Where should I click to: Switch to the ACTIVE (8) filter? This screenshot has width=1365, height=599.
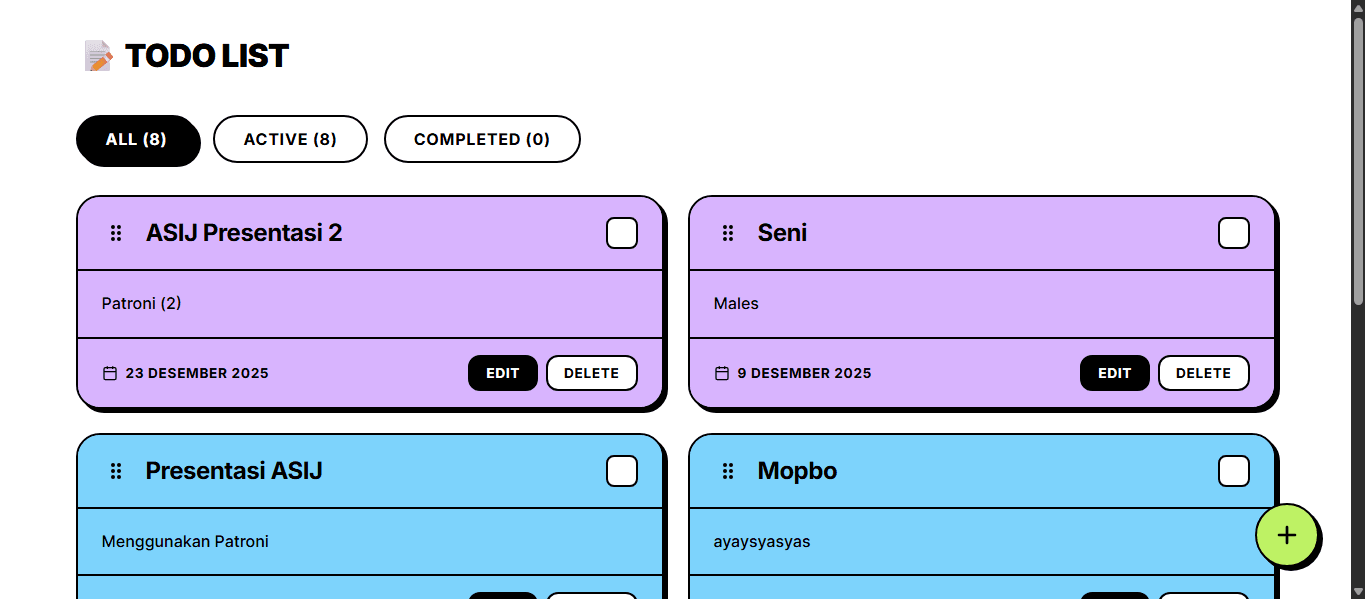pyautogui.click(x=290, y=139)
